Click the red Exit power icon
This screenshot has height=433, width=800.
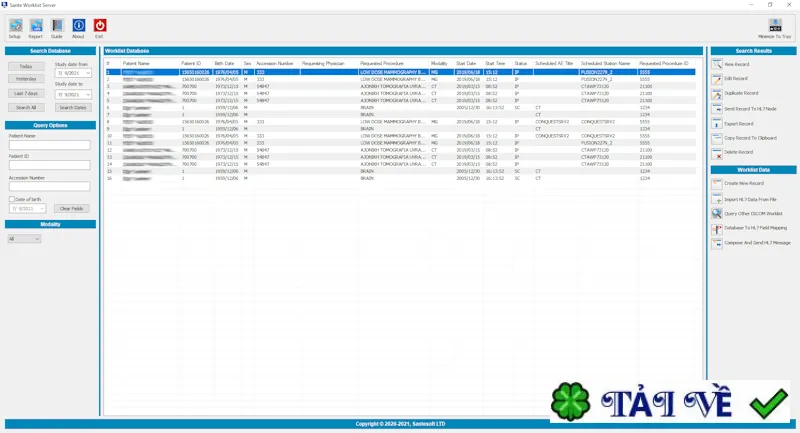click(x=99, y=26)
